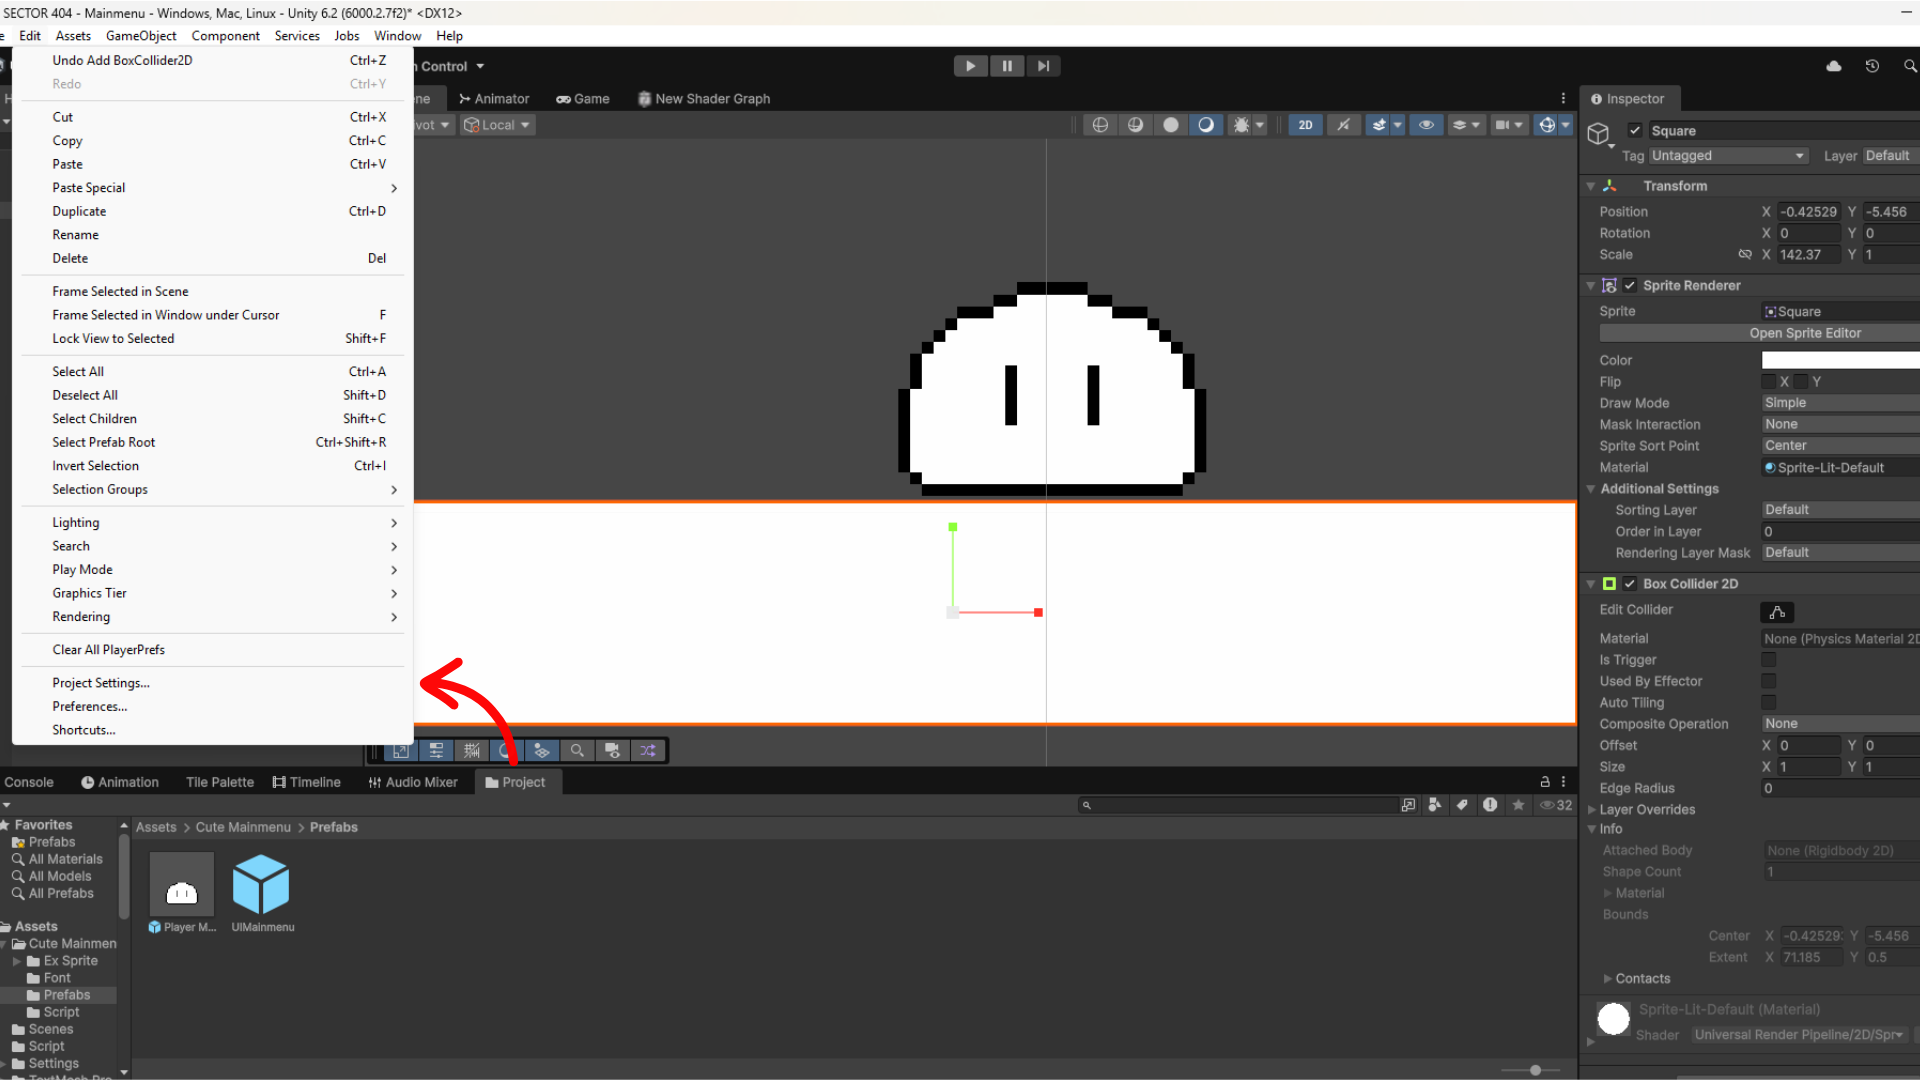The width and height of the screenshot is (1920, 1080).
Task: Enable the Is Trigger checkbox
Action: [x=1769, y=660]
